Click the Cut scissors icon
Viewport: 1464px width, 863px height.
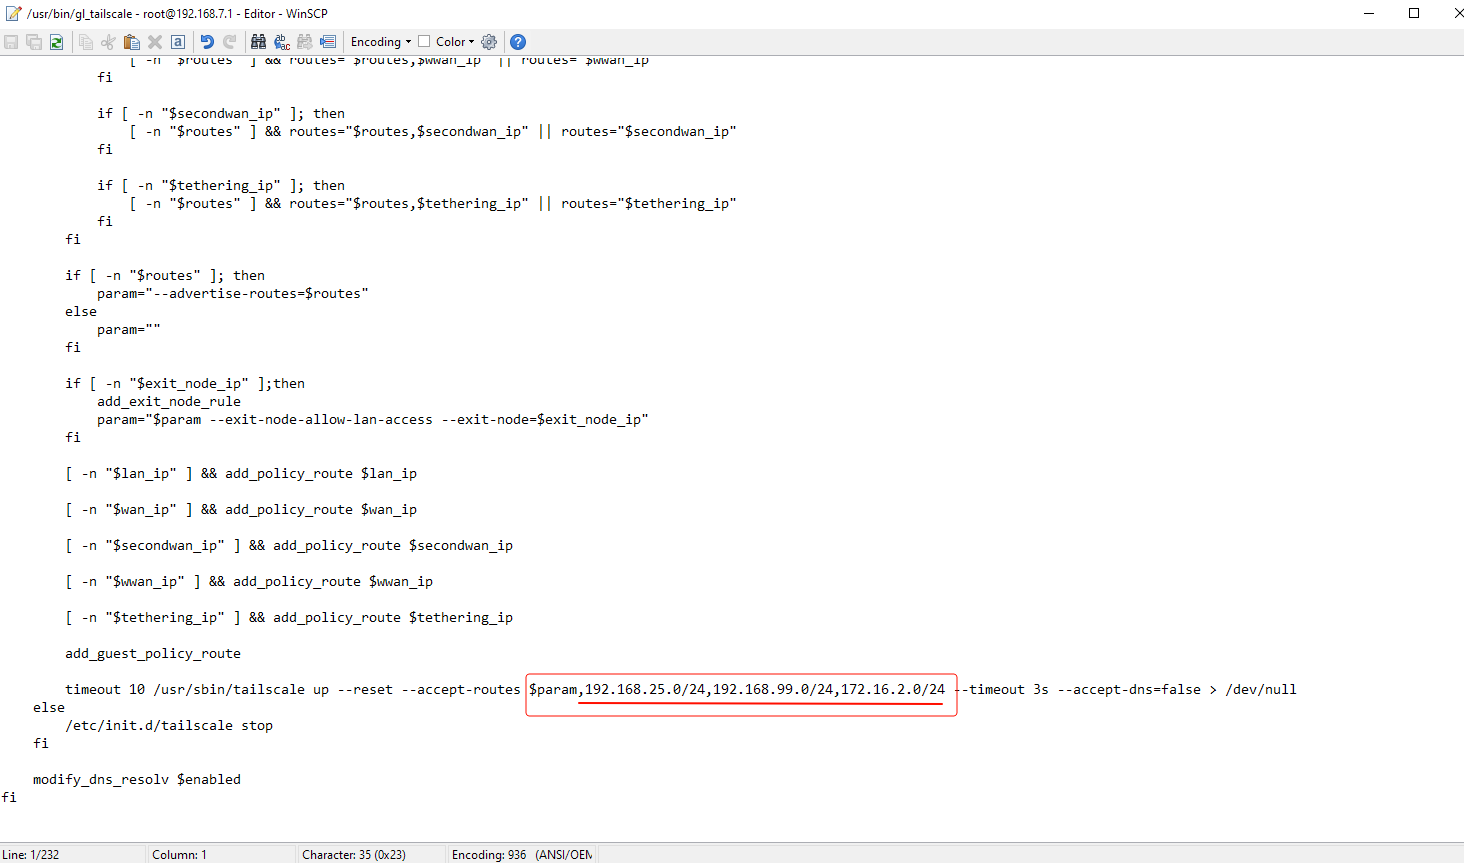[x=108, y=42]
